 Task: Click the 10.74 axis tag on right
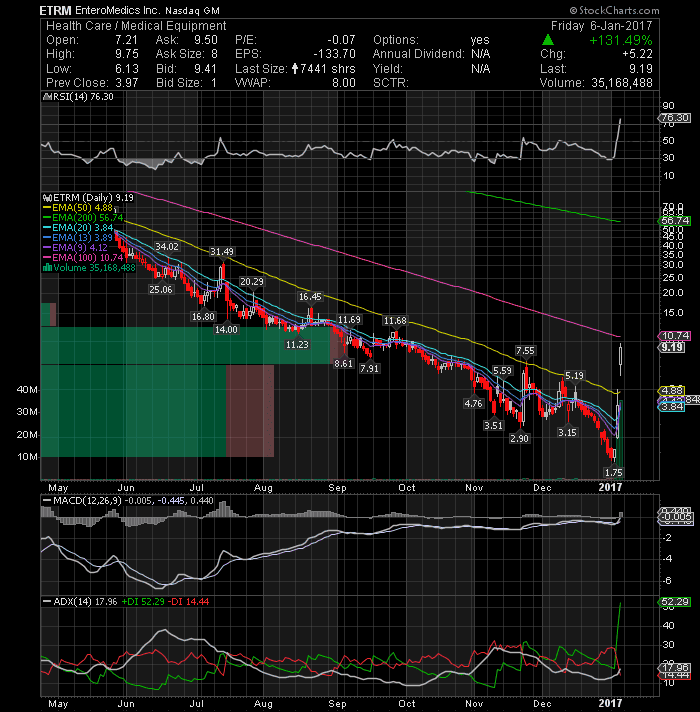click(x=675, y=336)
